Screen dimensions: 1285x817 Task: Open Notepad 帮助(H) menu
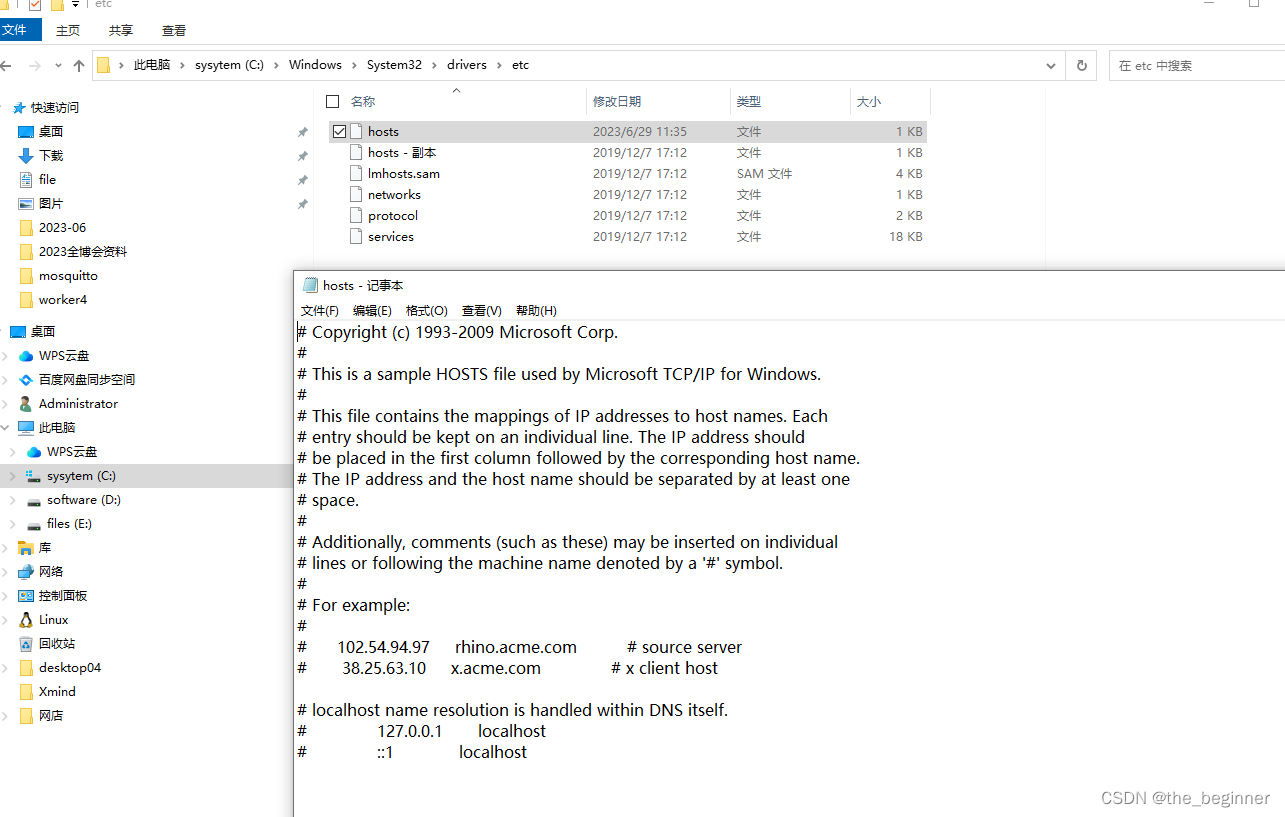click(x=536, y=311)
